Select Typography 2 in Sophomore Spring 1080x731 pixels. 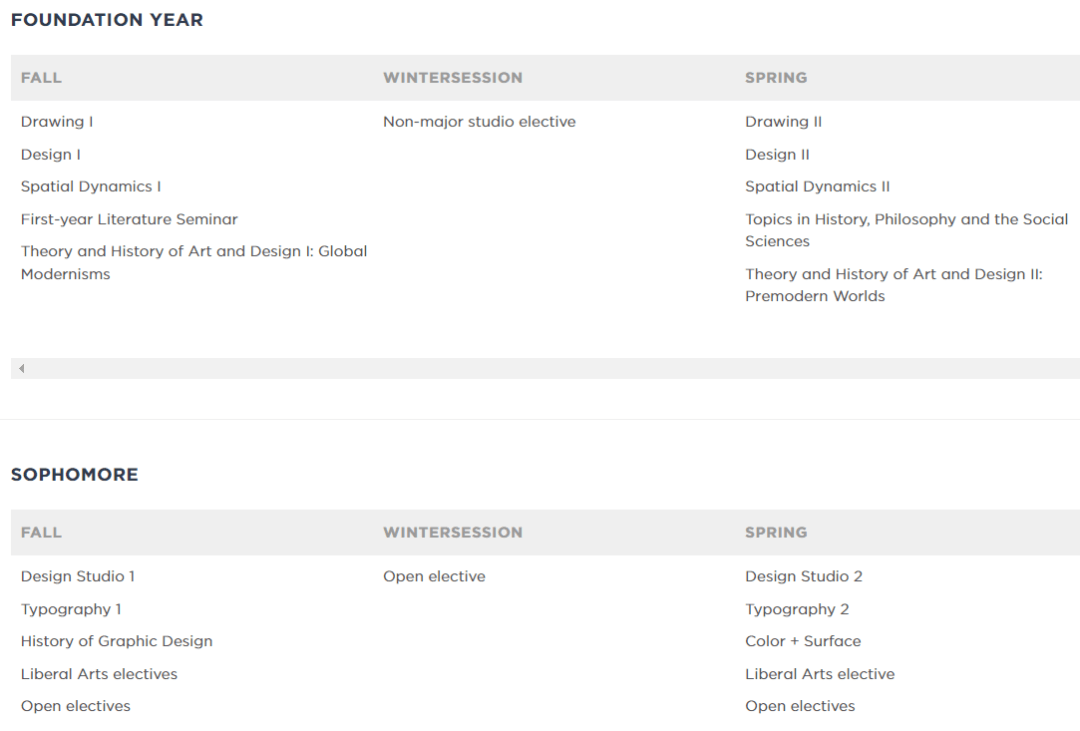(797, 609)
